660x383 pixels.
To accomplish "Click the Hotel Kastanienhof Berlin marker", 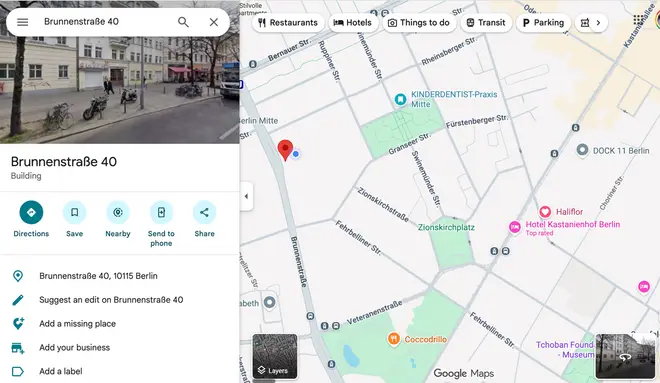I will (x=514, y=227).
